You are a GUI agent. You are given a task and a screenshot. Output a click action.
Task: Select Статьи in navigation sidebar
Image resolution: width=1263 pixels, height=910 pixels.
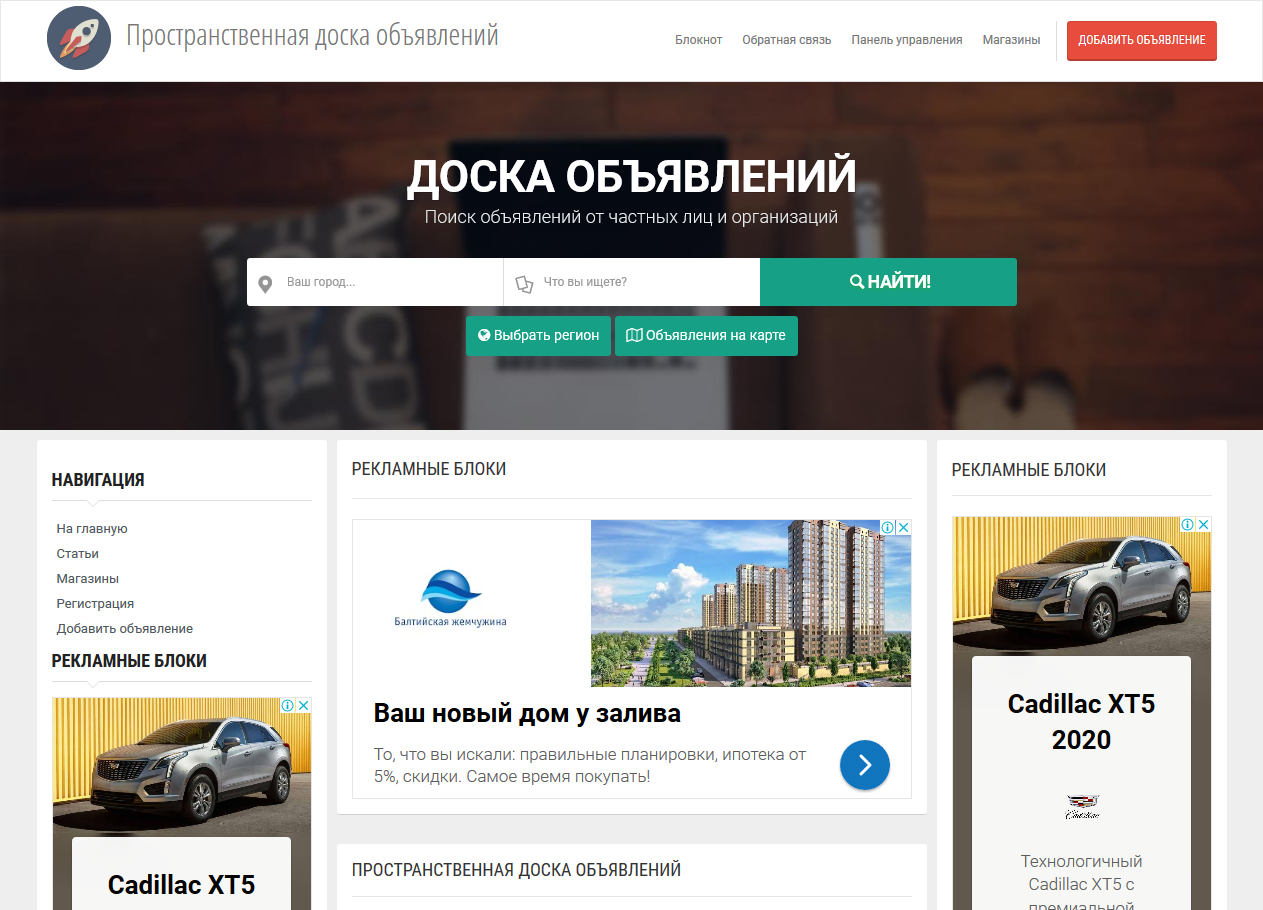click(x=77, y=553)
